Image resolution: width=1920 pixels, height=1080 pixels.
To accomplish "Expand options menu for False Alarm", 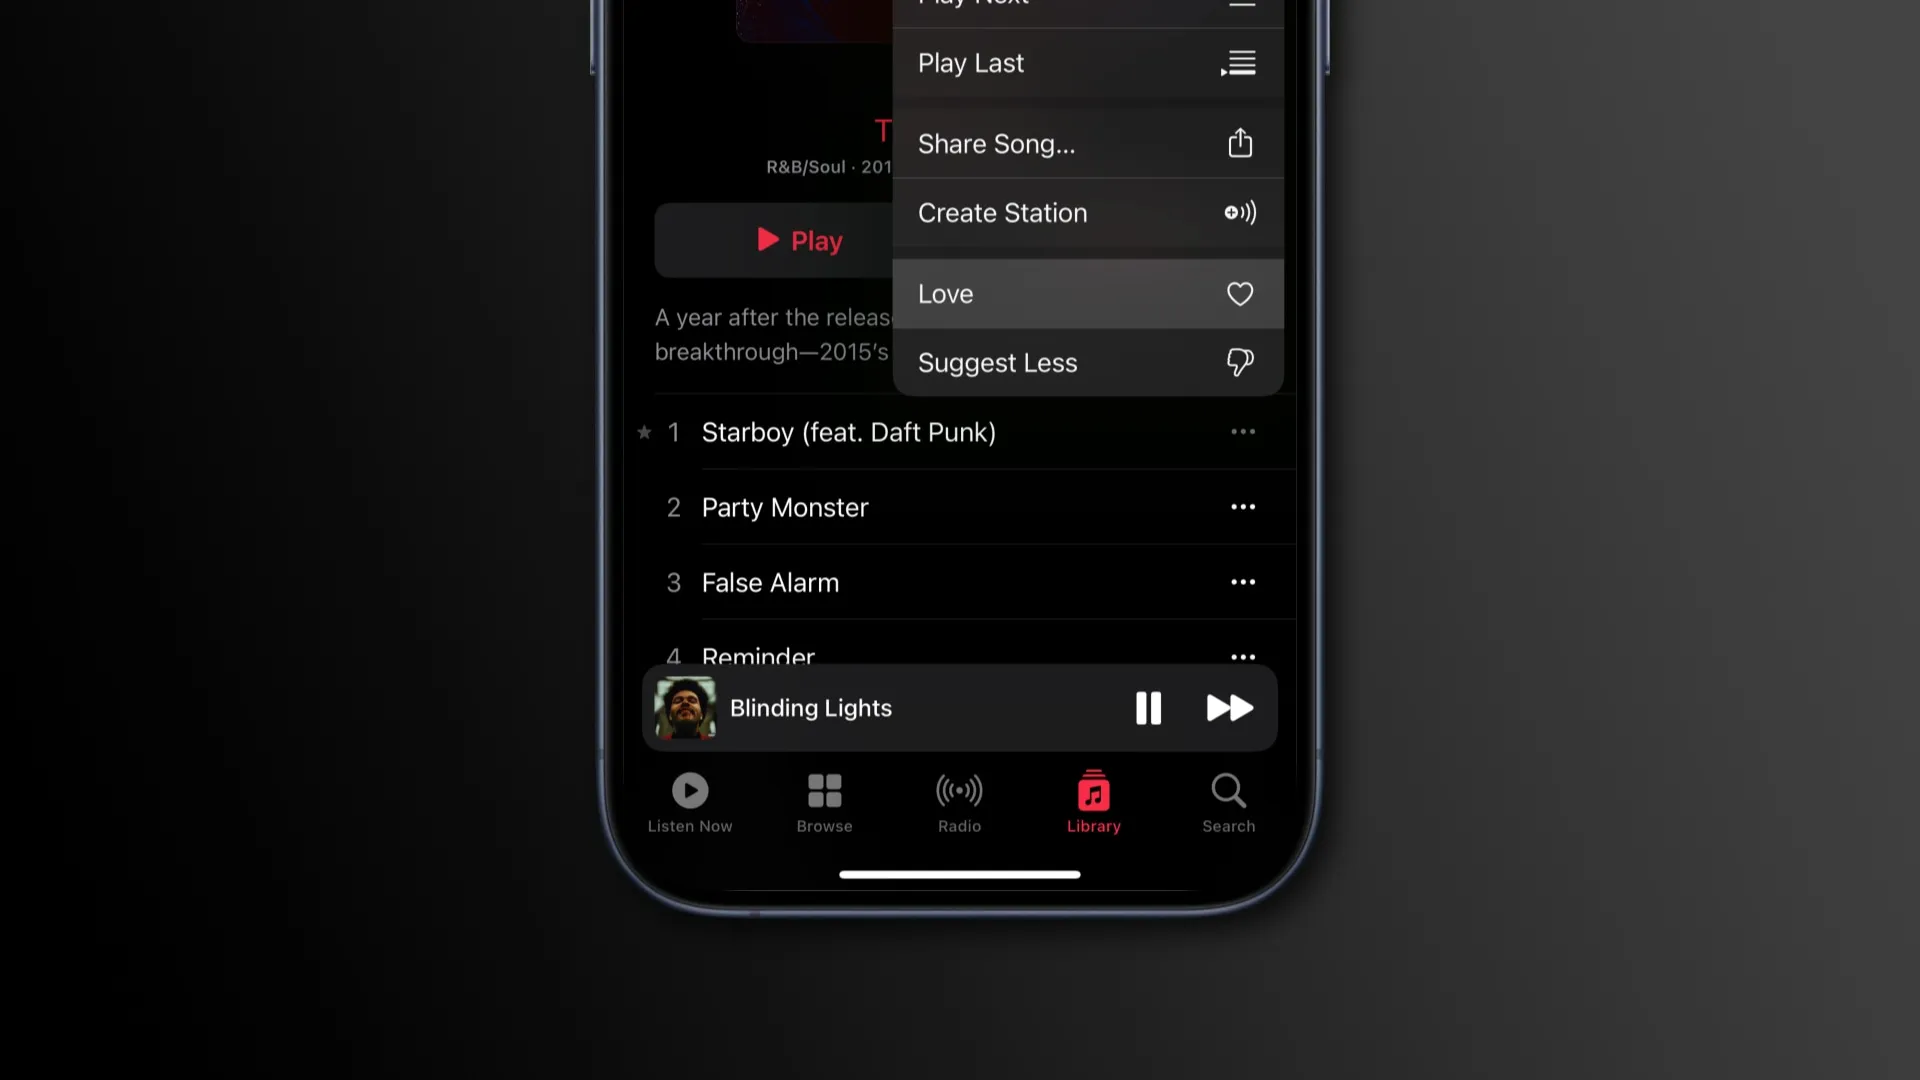I will [x=1242, y=582].
